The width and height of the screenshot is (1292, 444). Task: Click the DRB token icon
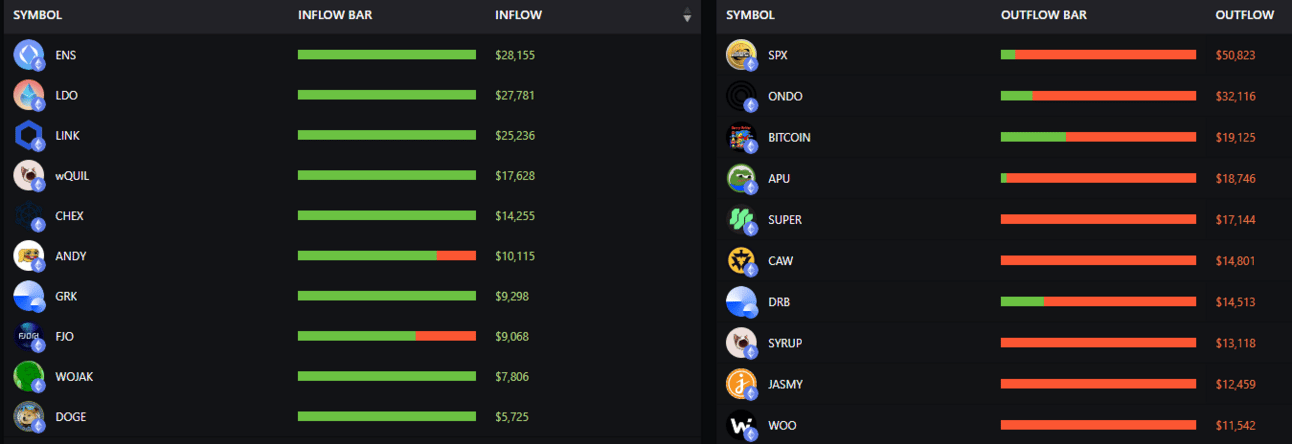click(x=741, y=301)
